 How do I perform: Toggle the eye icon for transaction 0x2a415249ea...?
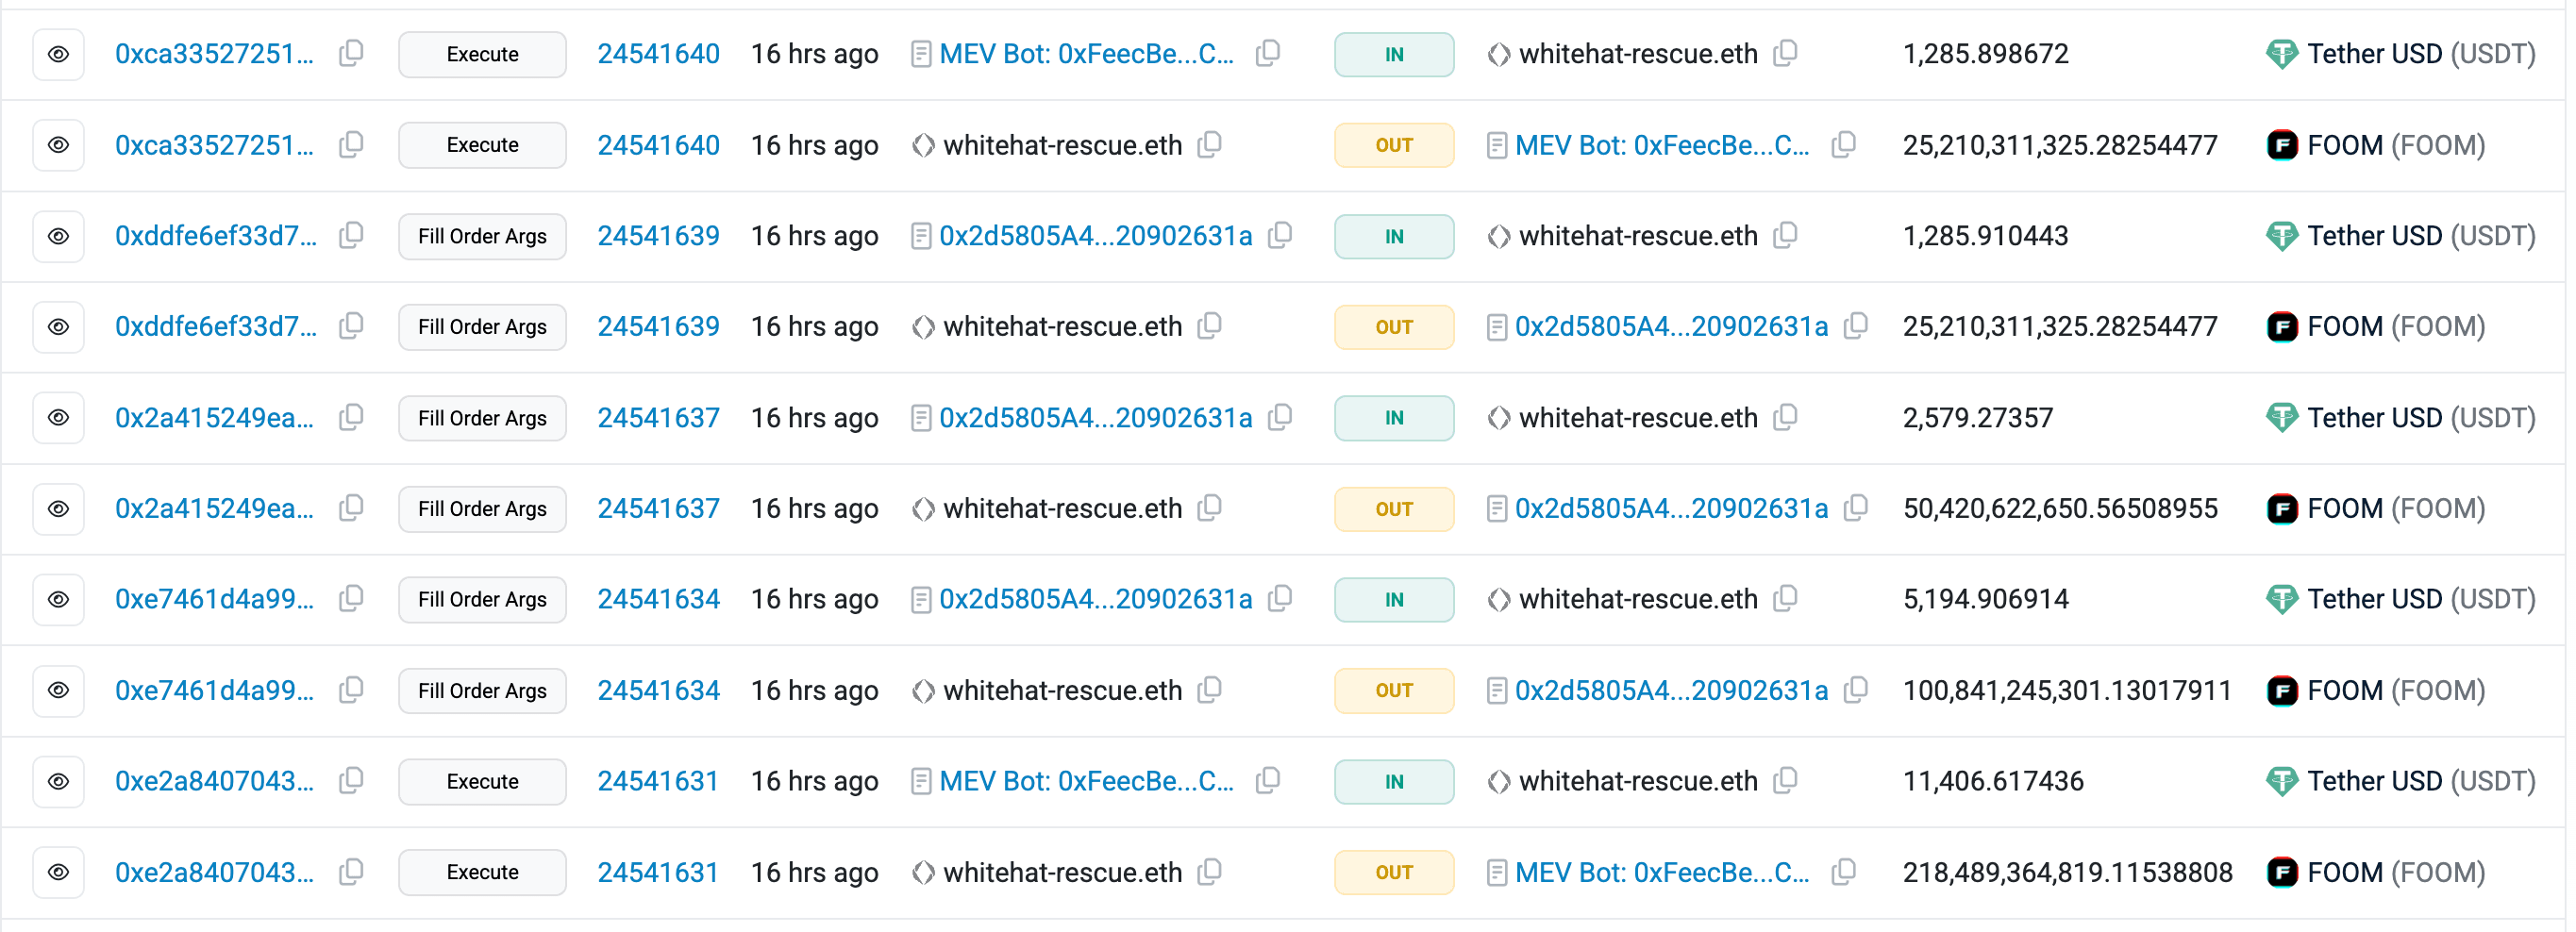click(x=58, y=418)
